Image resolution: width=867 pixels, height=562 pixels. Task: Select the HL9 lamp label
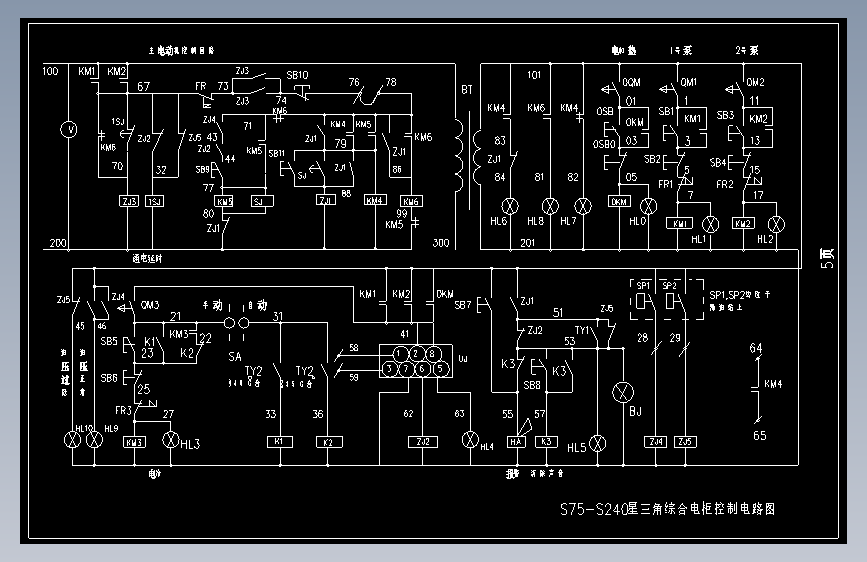pyautogui.click(x=111, y=429)
